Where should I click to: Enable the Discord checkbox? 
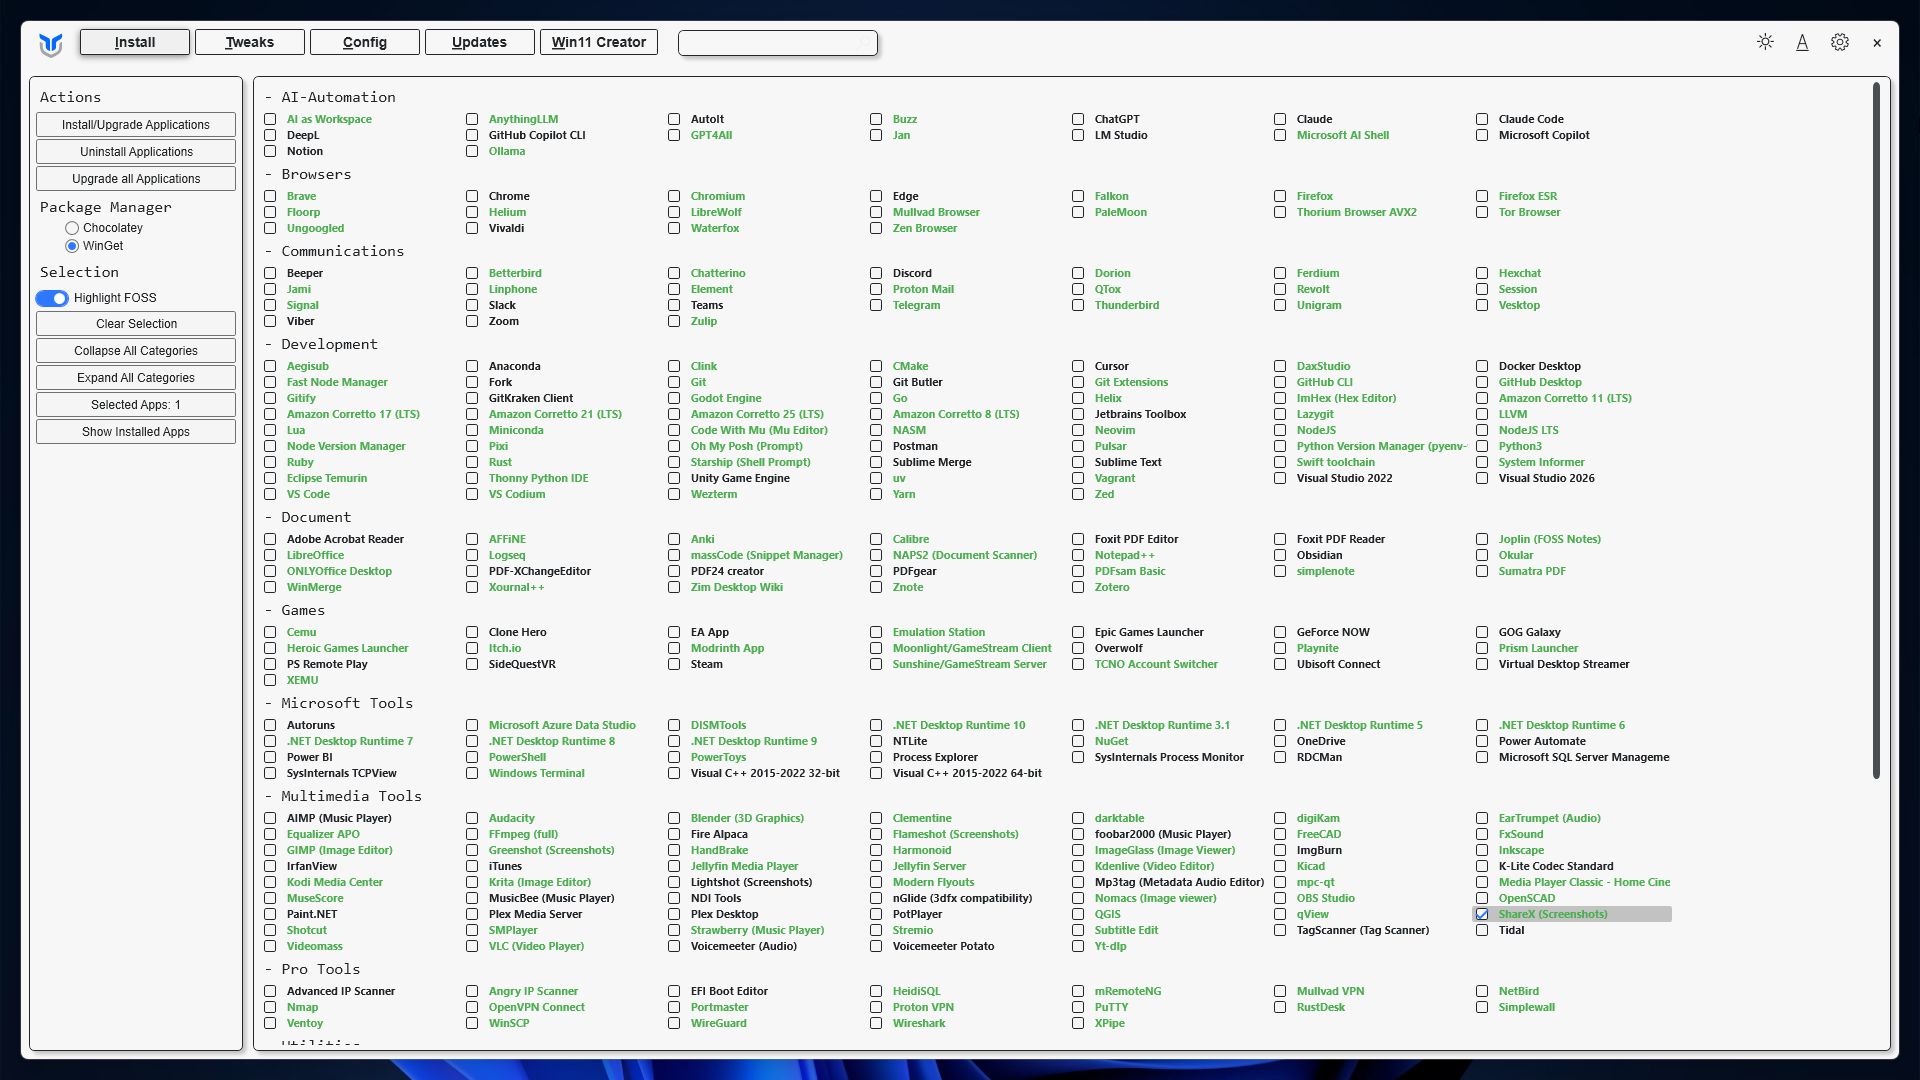click(x=876, y=273)
